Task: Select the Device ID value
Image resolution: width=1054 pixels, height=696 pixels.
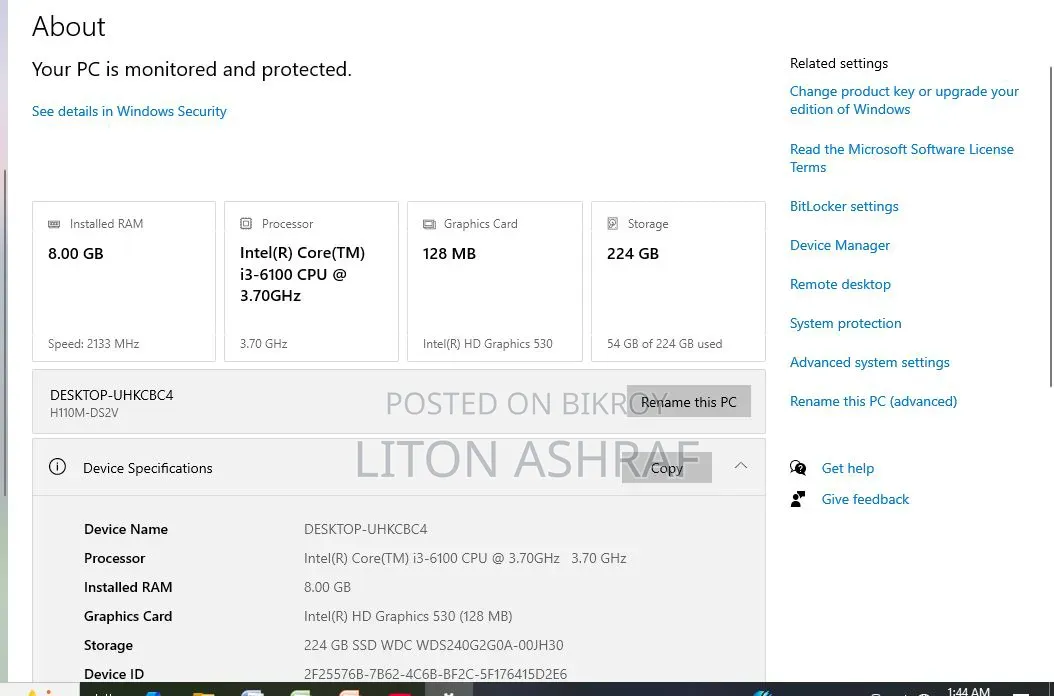Action: click(436, 674)
